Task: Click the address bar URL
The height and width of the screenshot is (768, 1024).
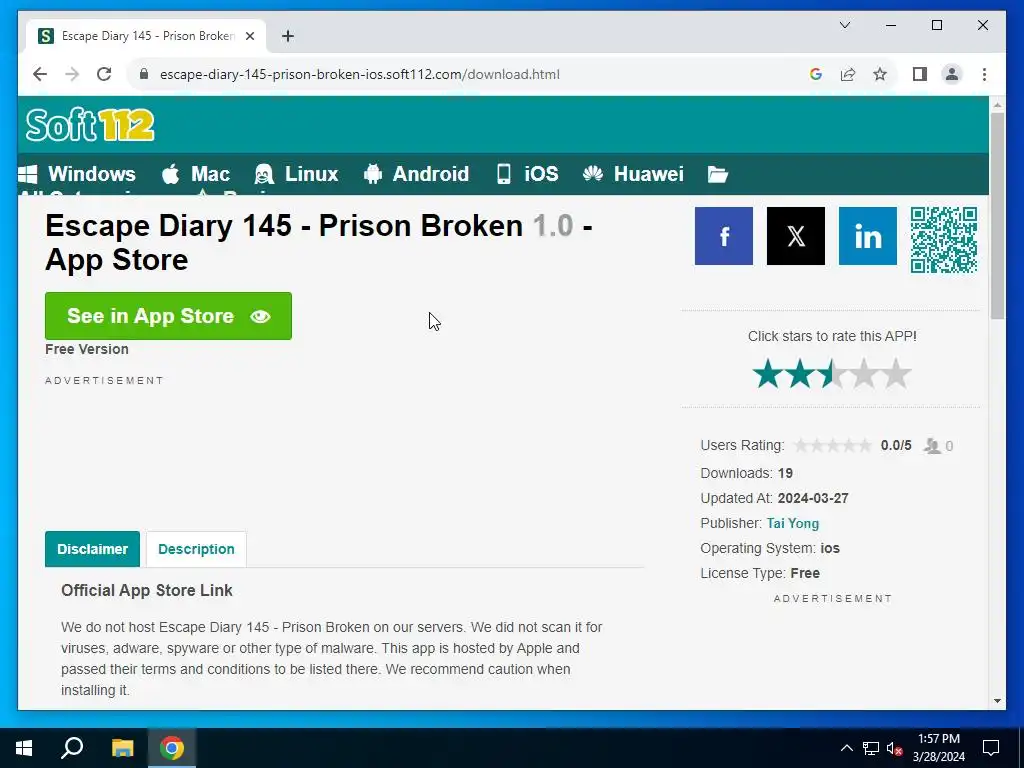Action: pos(360,74)
